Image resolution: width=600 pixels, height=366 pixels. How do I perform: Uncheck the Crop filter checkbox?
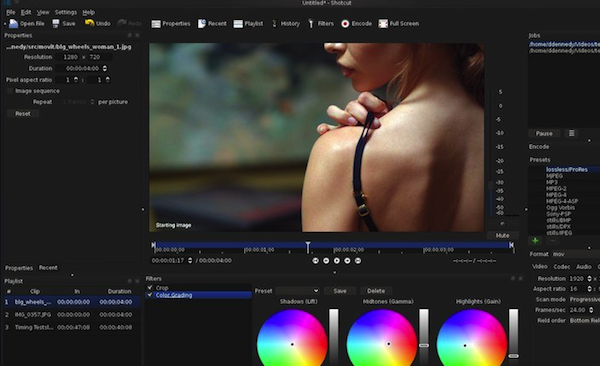click(150, 288)
